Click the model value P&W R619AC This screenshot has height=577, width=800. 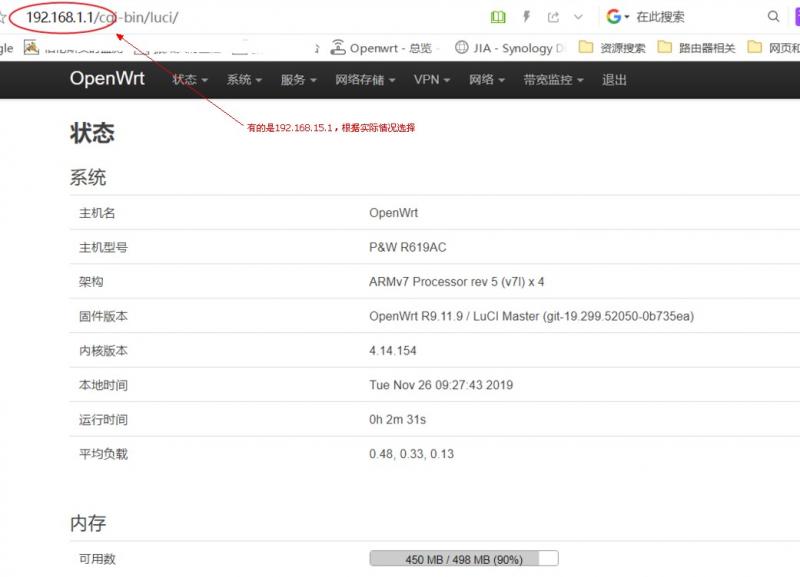pos(408,247)
